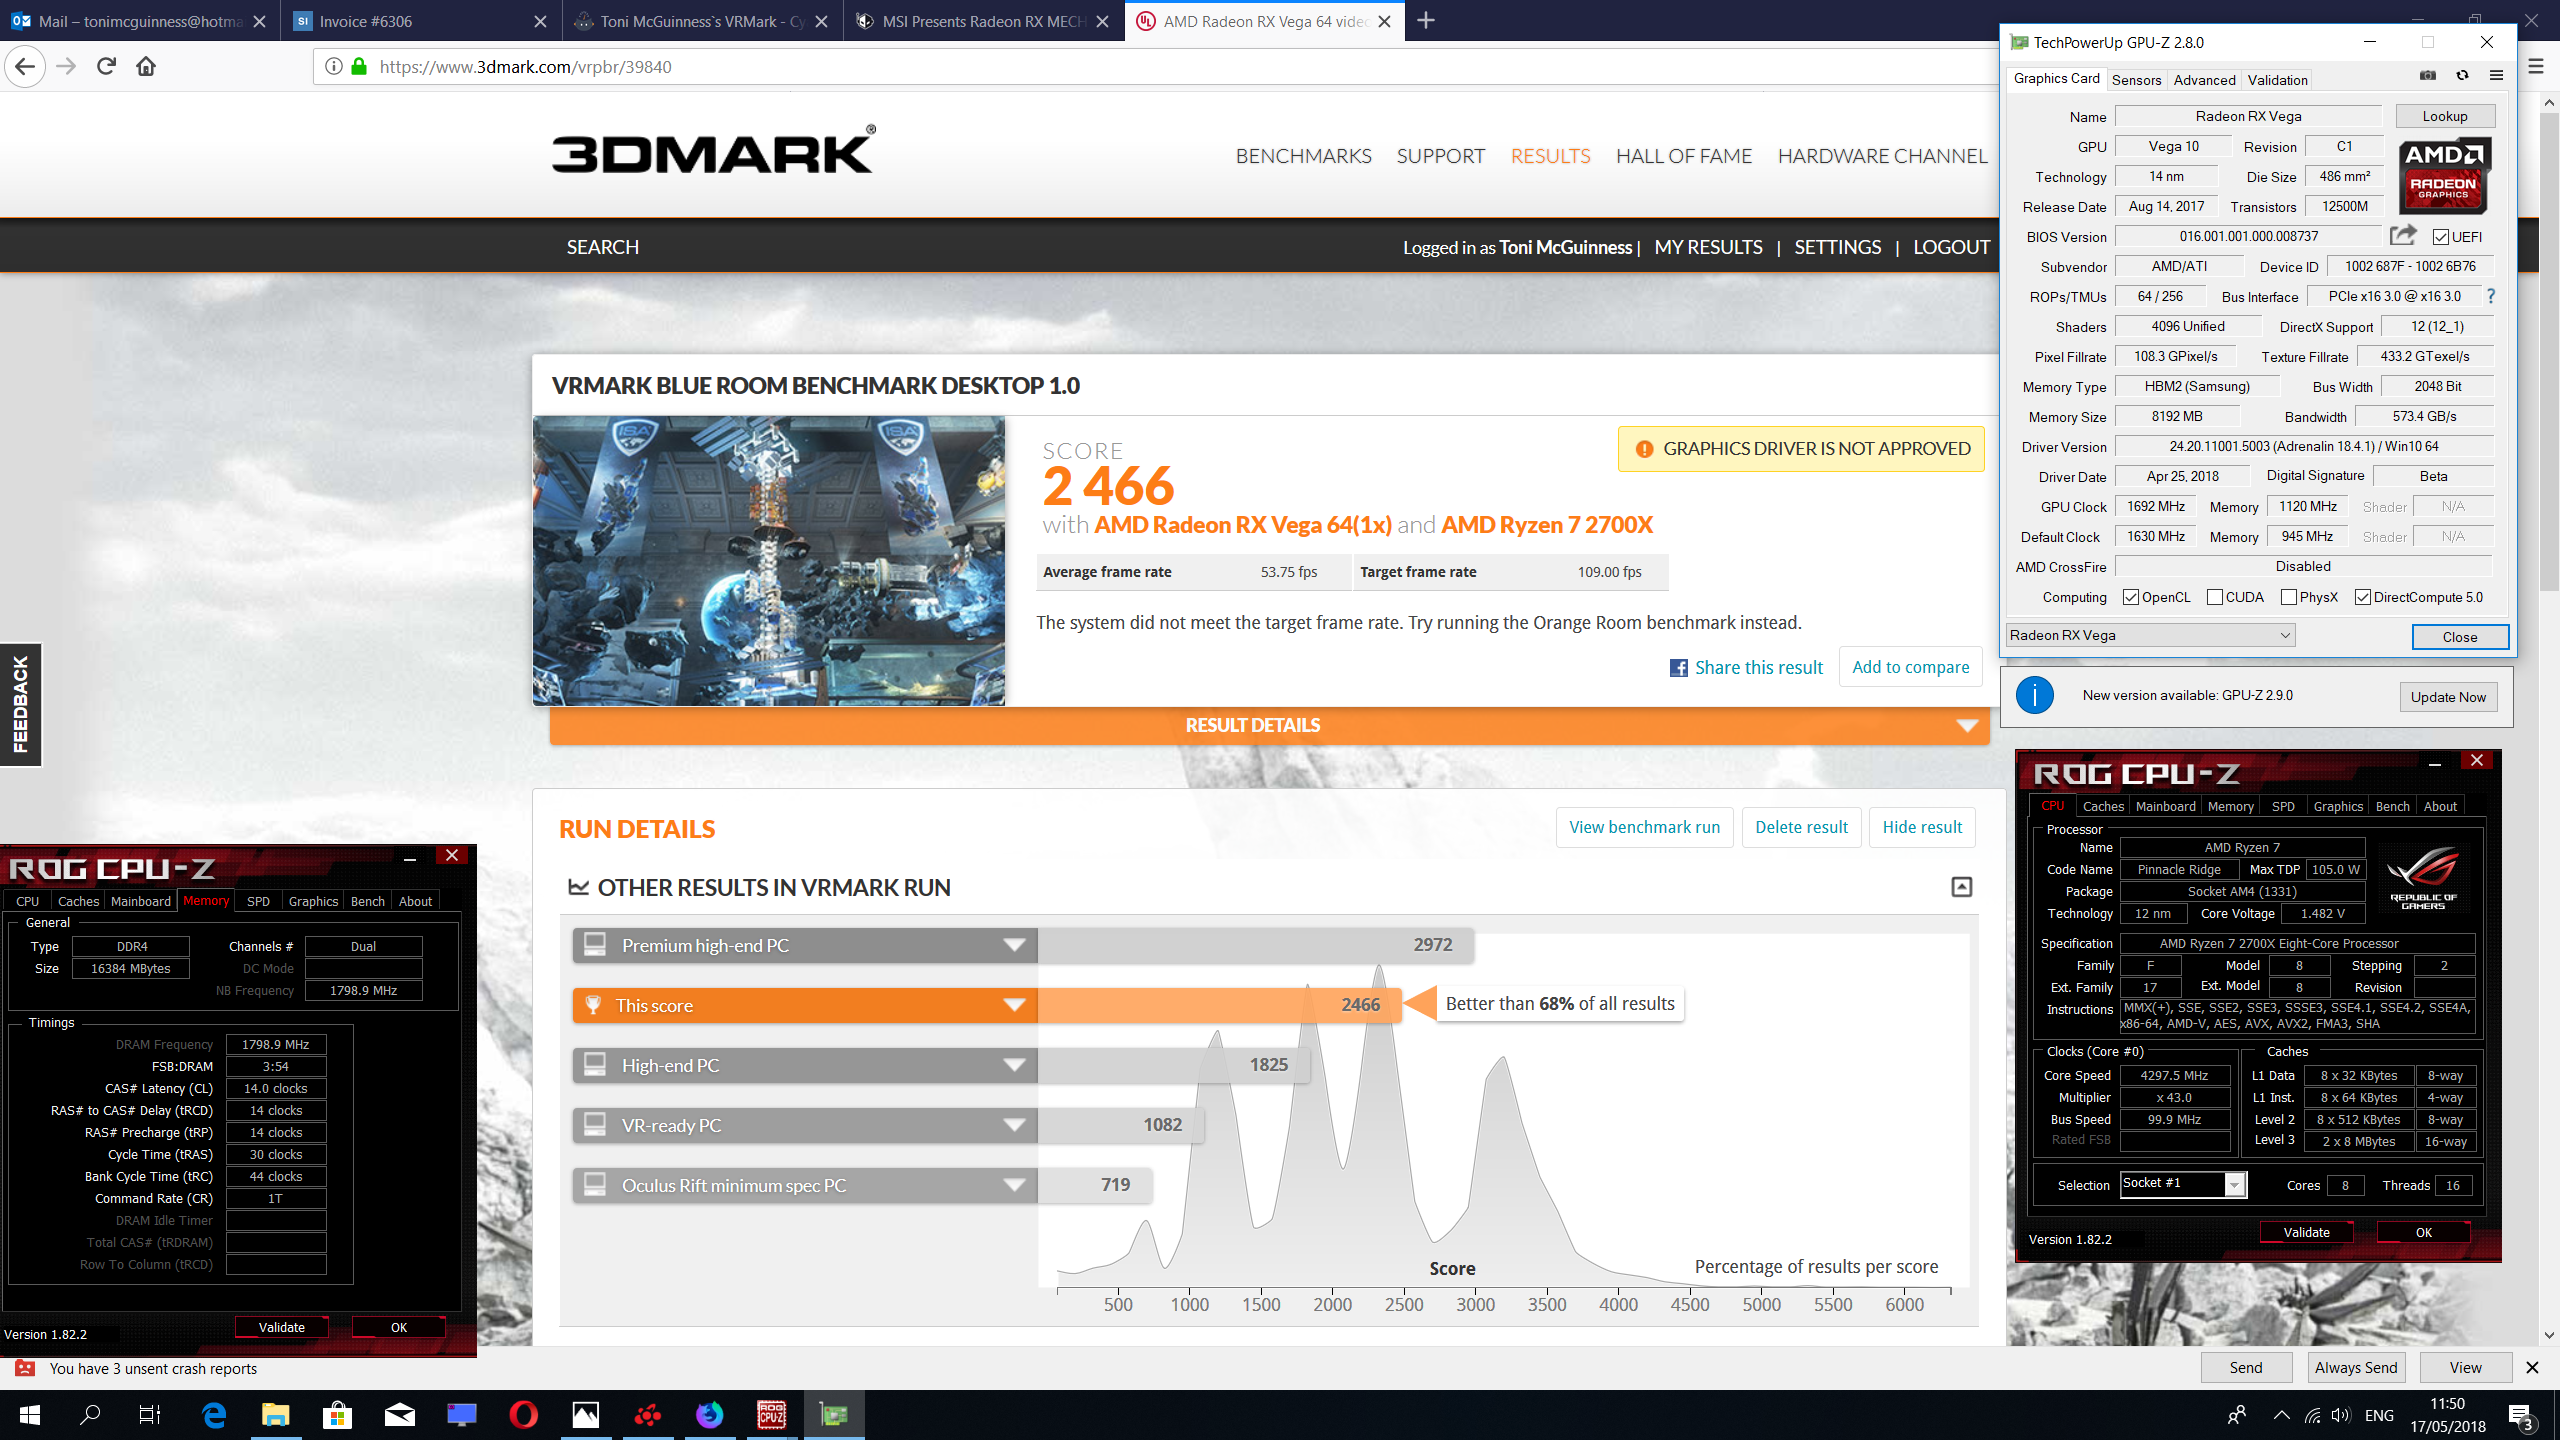Viewport: 2560px width, 1440px height.
Task: Open the My Results link
Action: pyautogui.click(x=1708, y=247)
